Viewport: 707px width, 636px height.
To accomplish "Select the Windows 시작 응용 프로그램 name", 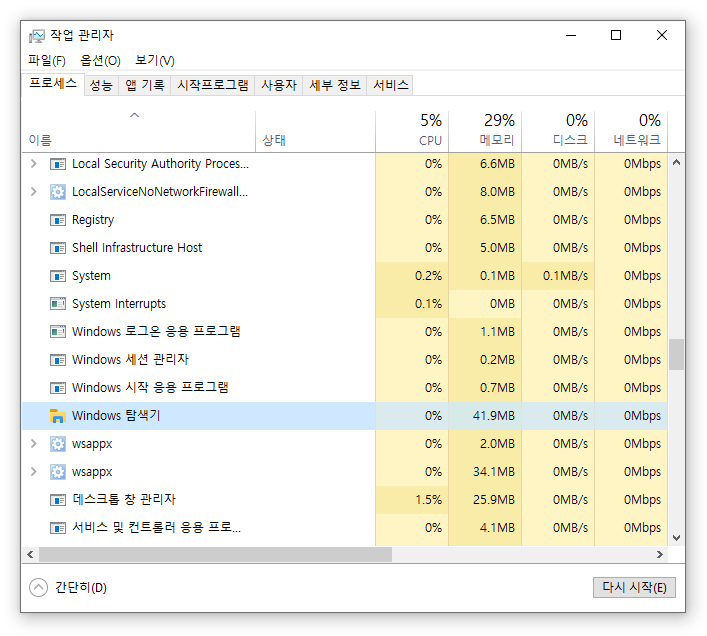I will click(x=150, y=388).
